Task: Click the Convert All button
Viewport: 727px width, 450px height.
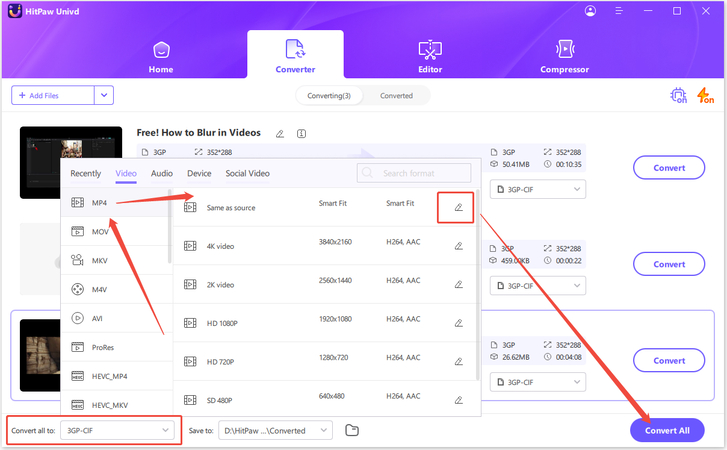Action: coord(667,431)
